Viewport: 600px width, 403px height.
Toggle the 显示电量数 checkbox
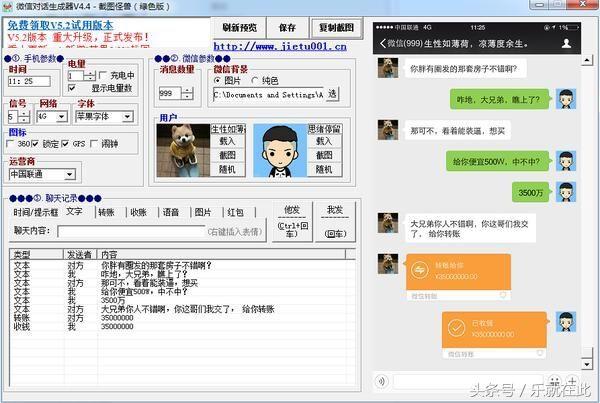(x=72, y=88)
